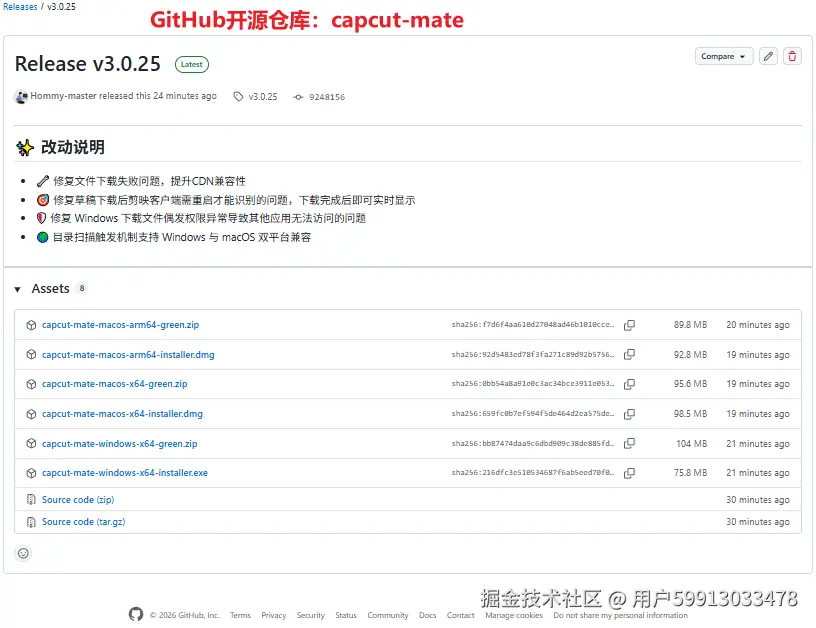The width and height of the screenshot is (816, 628).
Task: Click the tag icon next to v3.0.25
Action: [238, 97]
